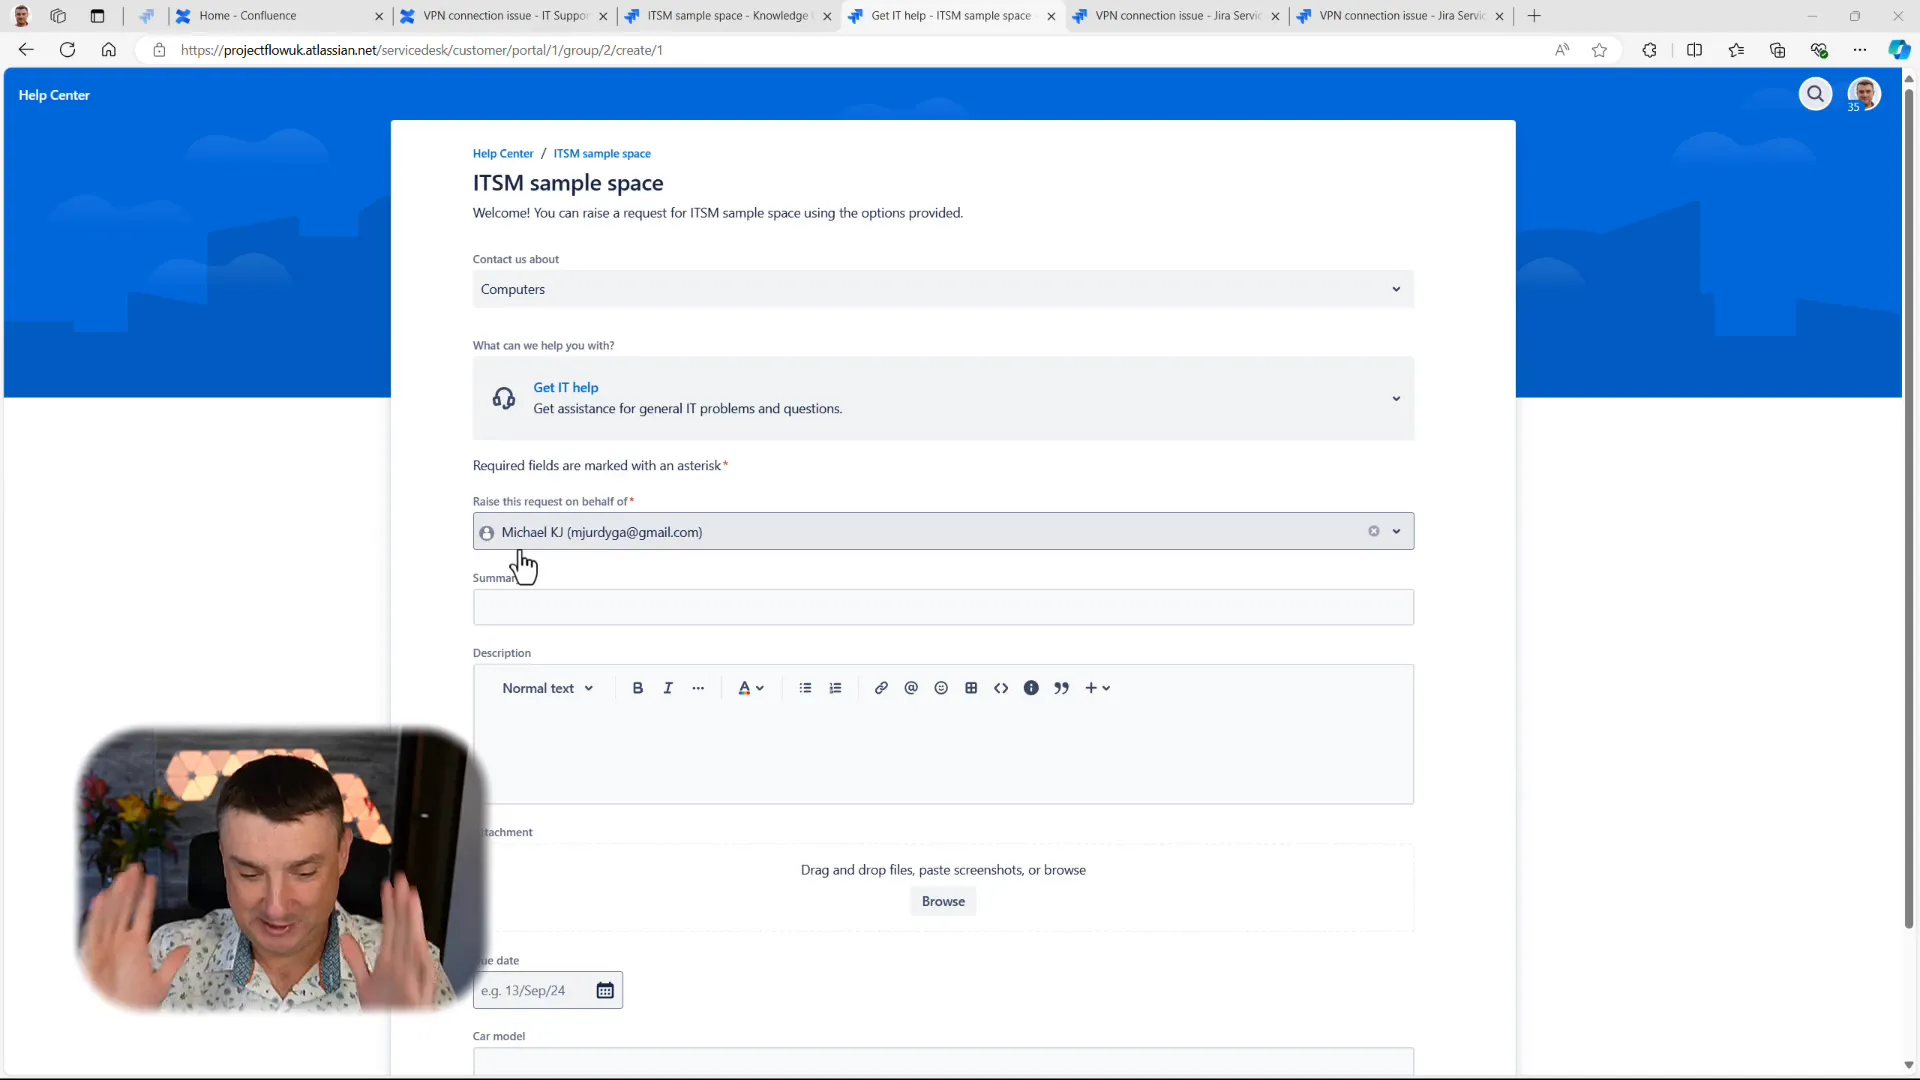Open the portal search icon

click(1815, 94)
